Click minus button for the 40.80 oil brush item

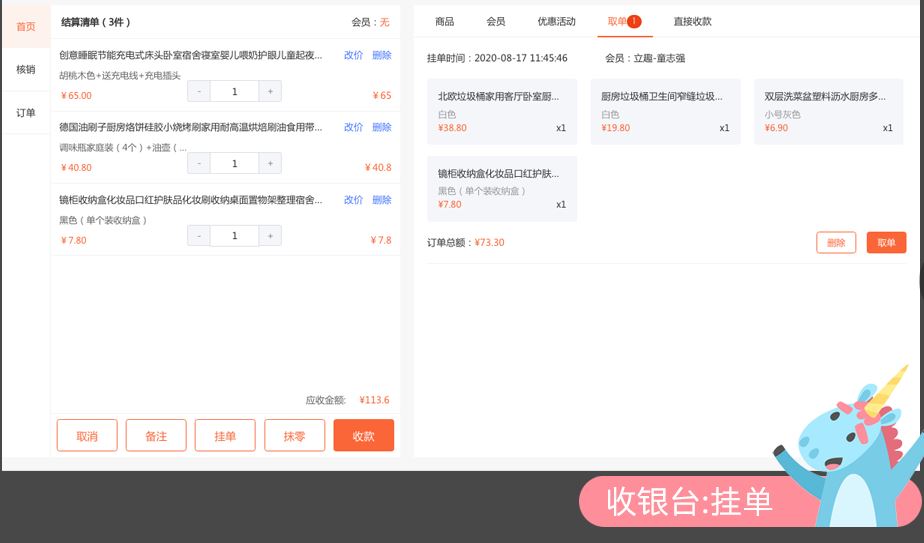[198, 163]
